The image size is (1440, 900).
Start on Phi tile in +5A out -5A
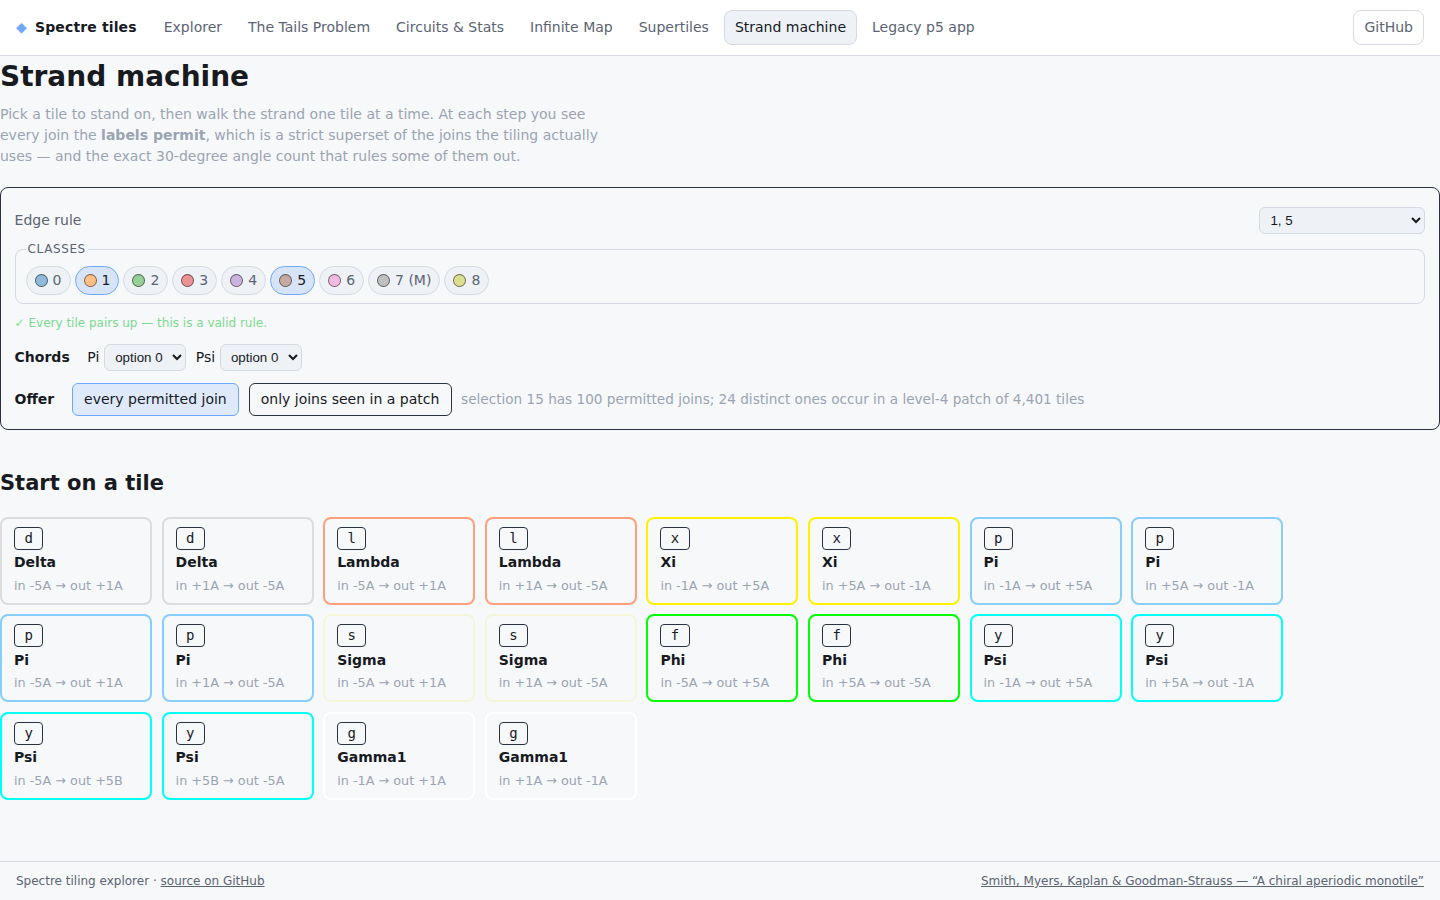[884, 658]
